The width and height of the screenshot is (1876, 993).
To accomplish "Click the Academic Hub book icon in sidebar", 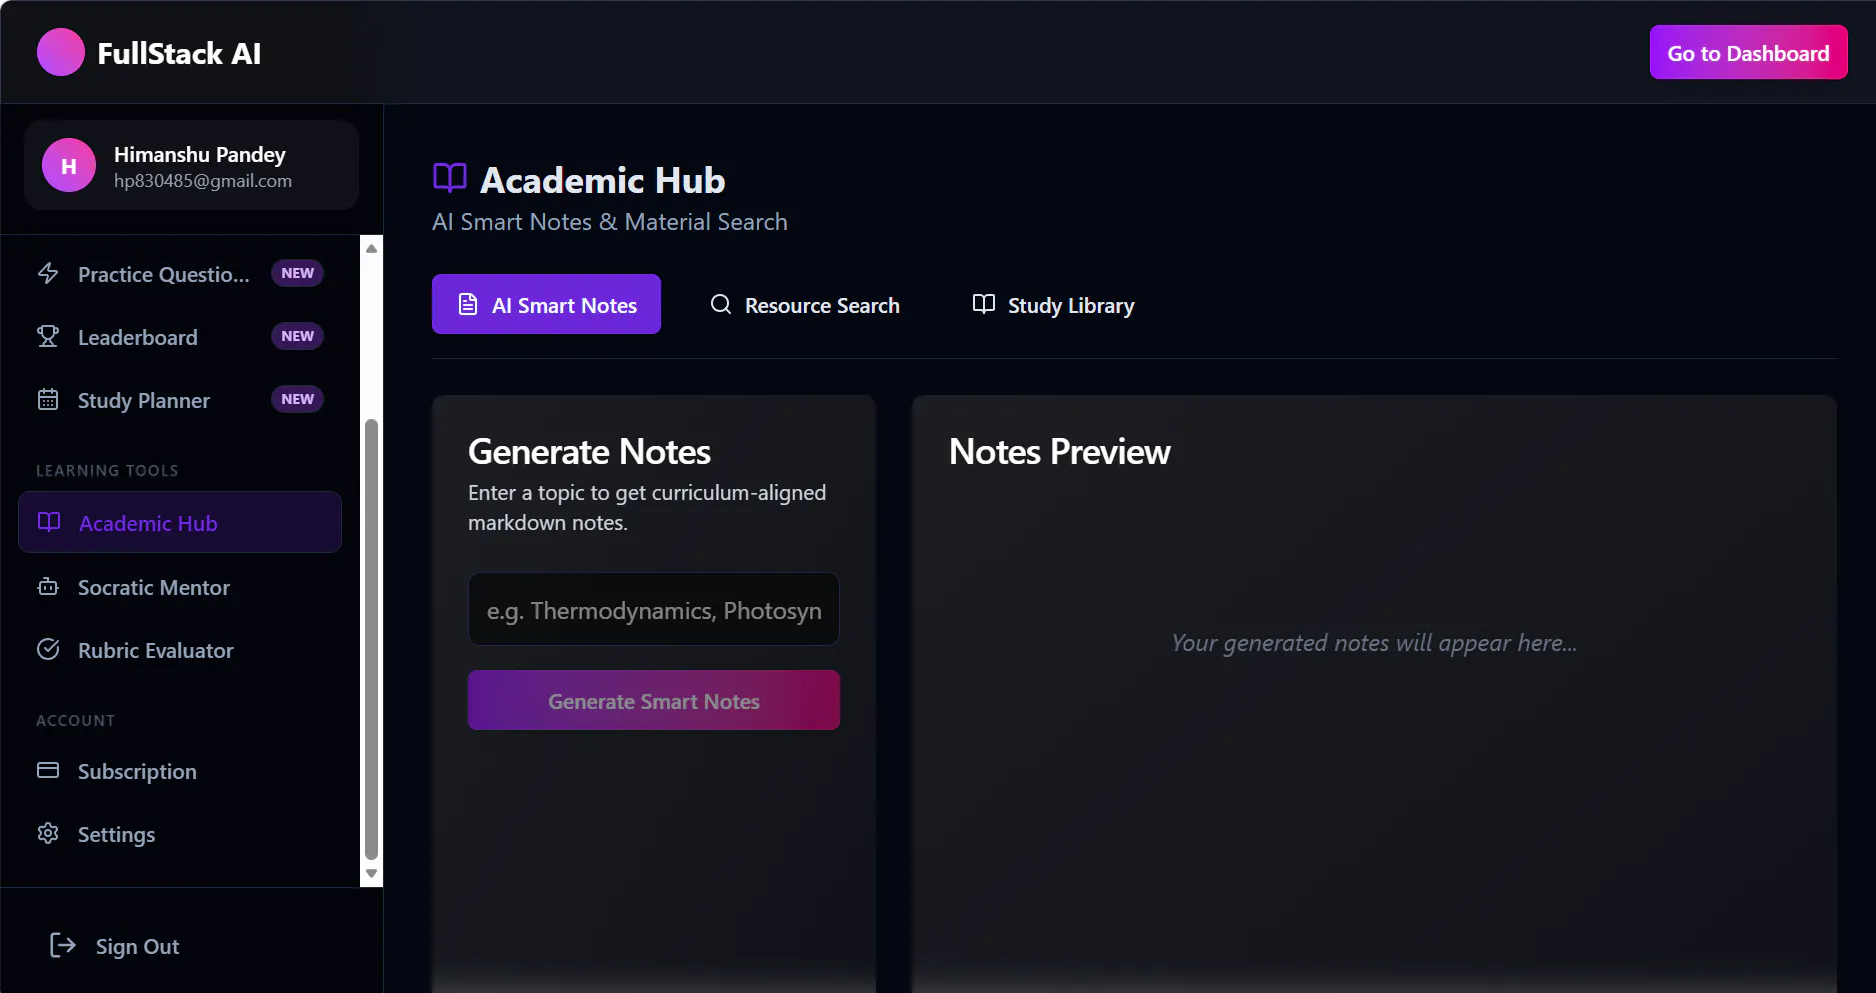I will tap(49, 522).
